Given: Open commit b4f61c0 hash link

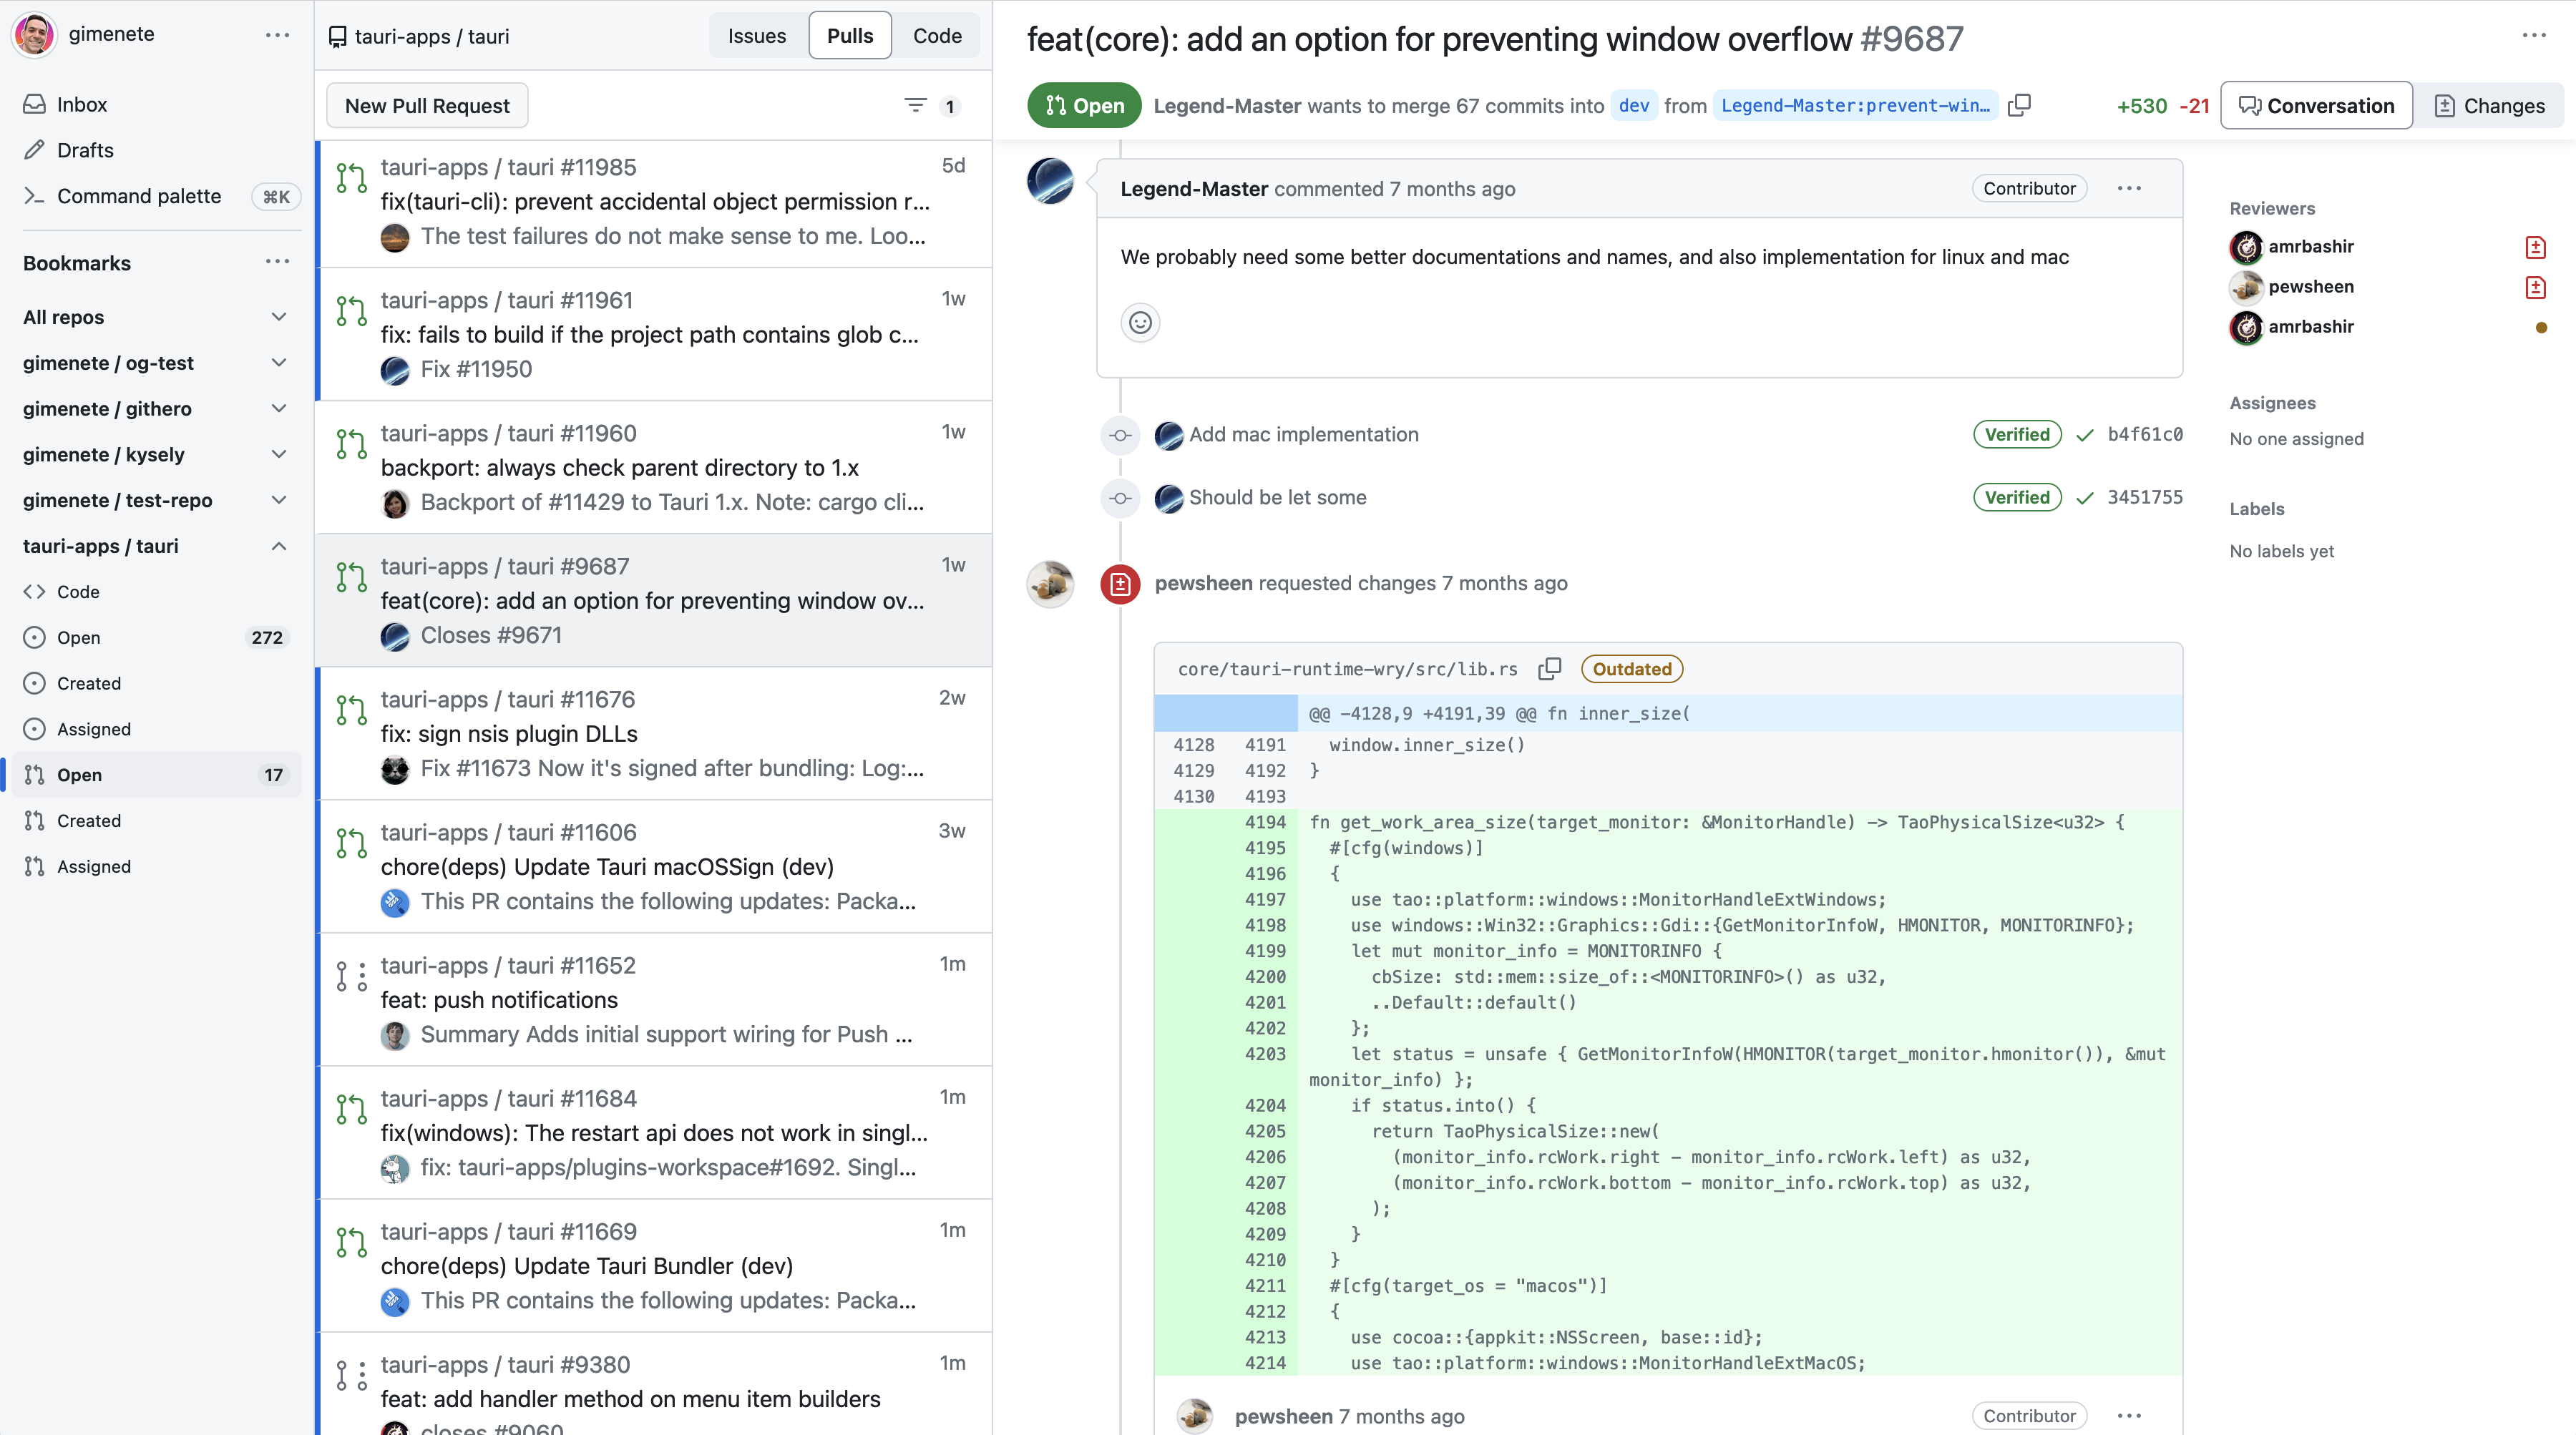Looking at the screenshot, I should click(x=2145, y=434).
